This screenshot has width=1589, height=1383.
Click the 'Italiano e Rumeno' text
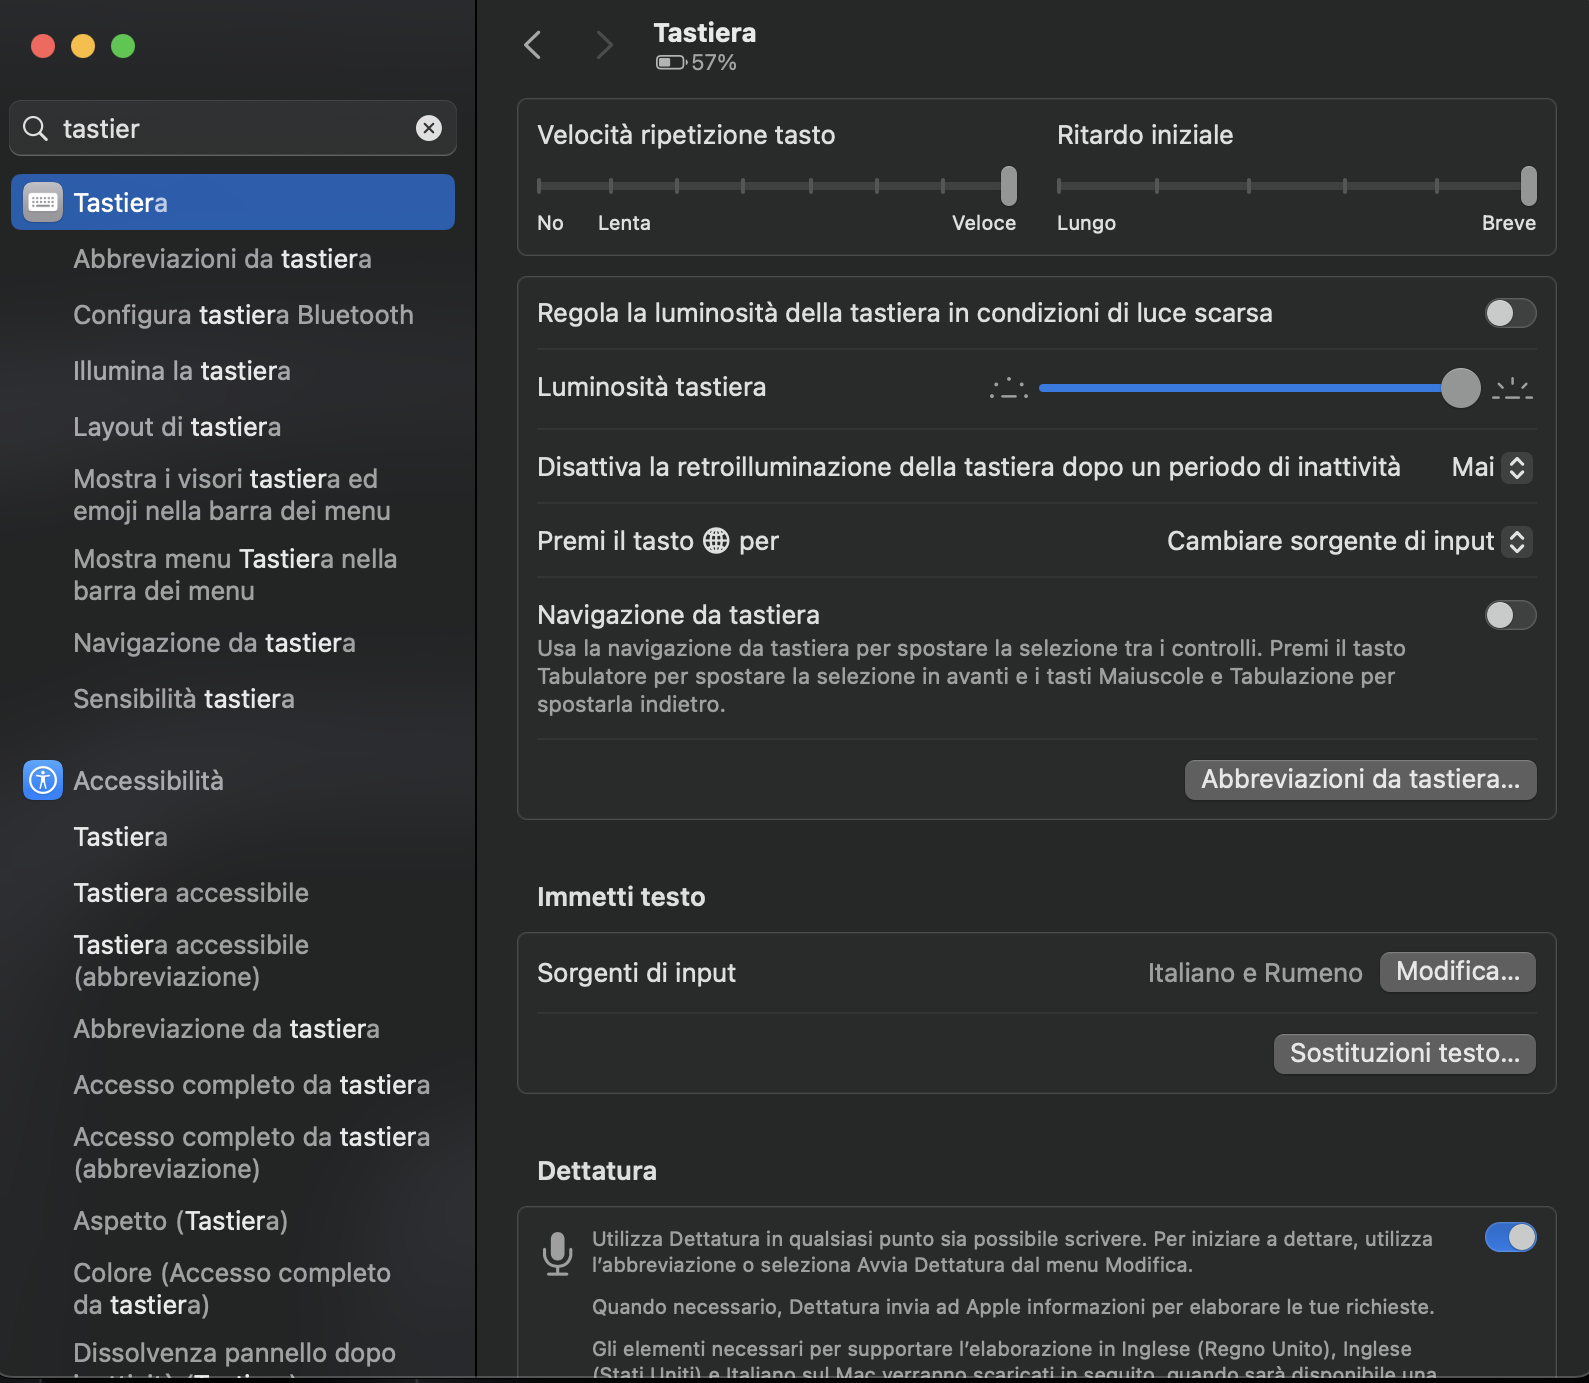pyautogui.click(x=1255, y=973)
